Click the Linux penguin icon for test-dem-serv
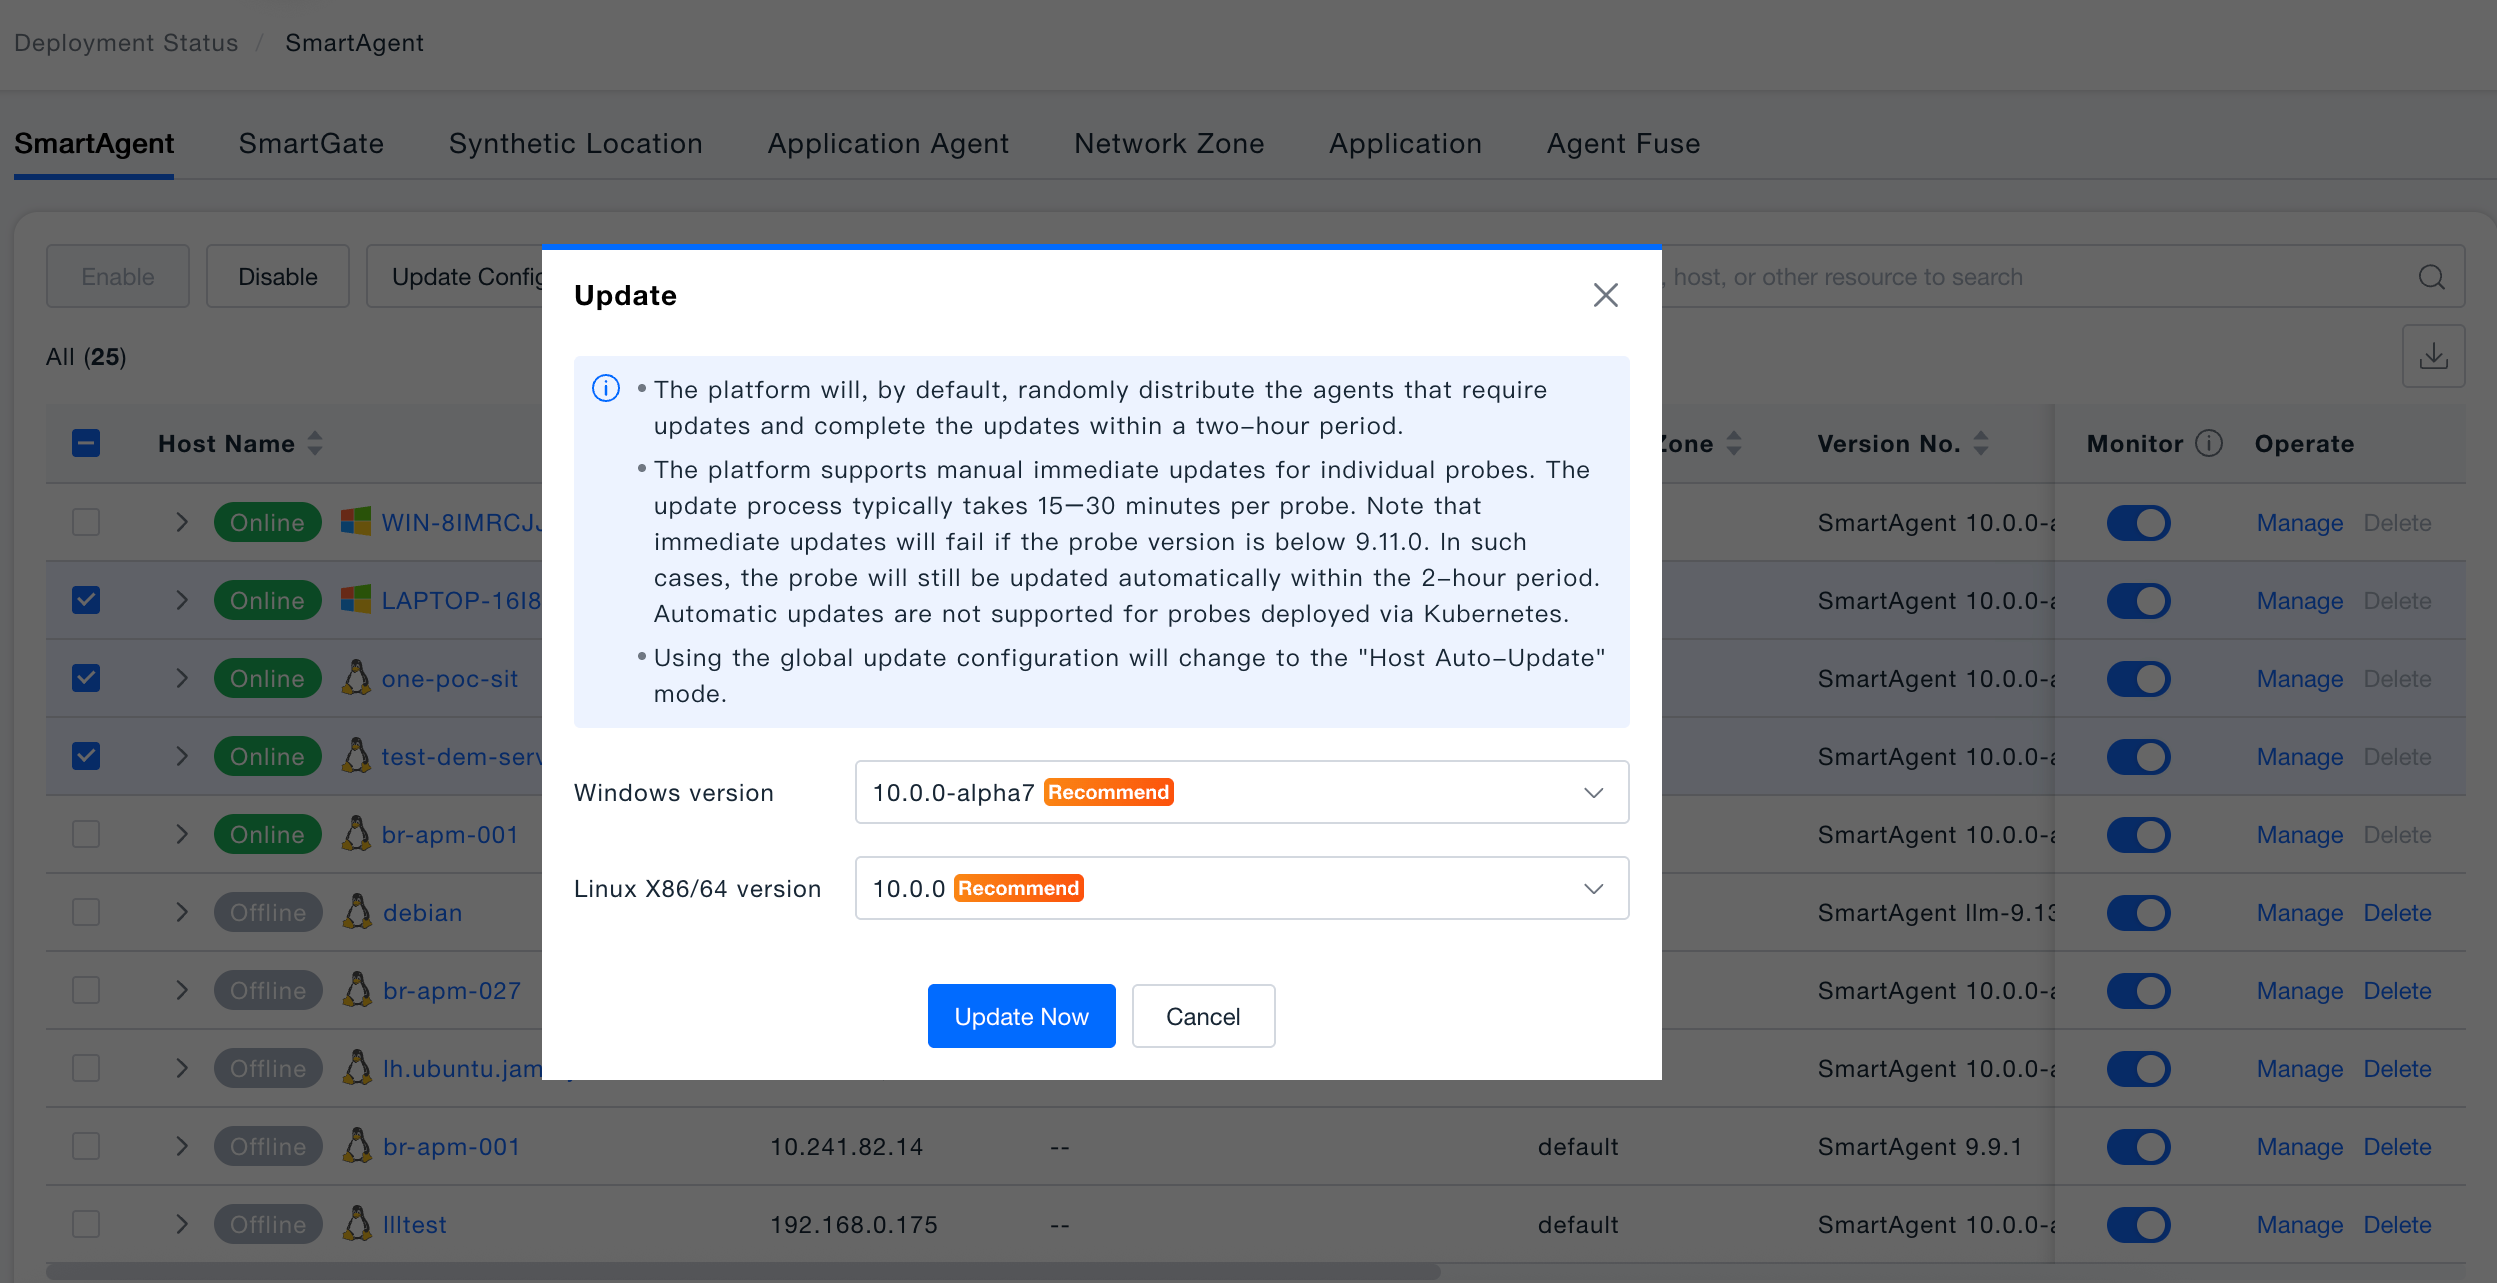The width and height of the screenshot is (2498, 1284). (x=356, y=755)
